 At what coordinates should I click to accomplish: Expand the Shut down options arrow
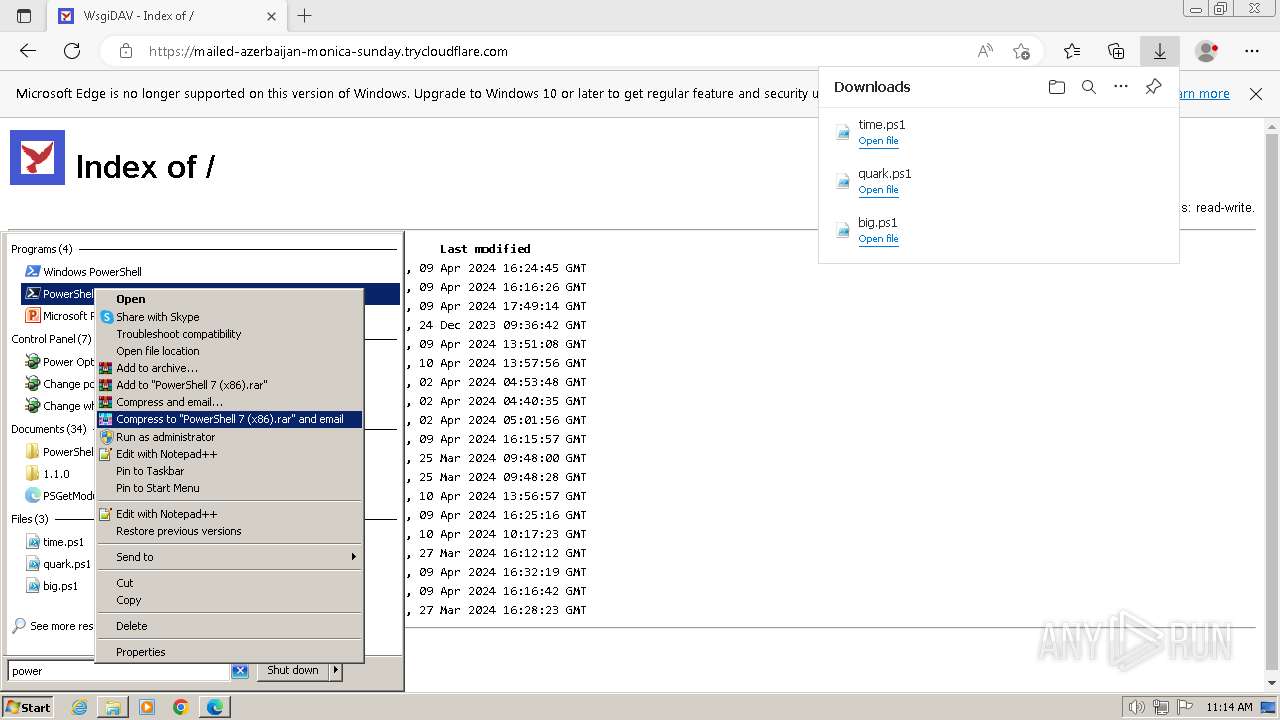(x=336, y=671)
